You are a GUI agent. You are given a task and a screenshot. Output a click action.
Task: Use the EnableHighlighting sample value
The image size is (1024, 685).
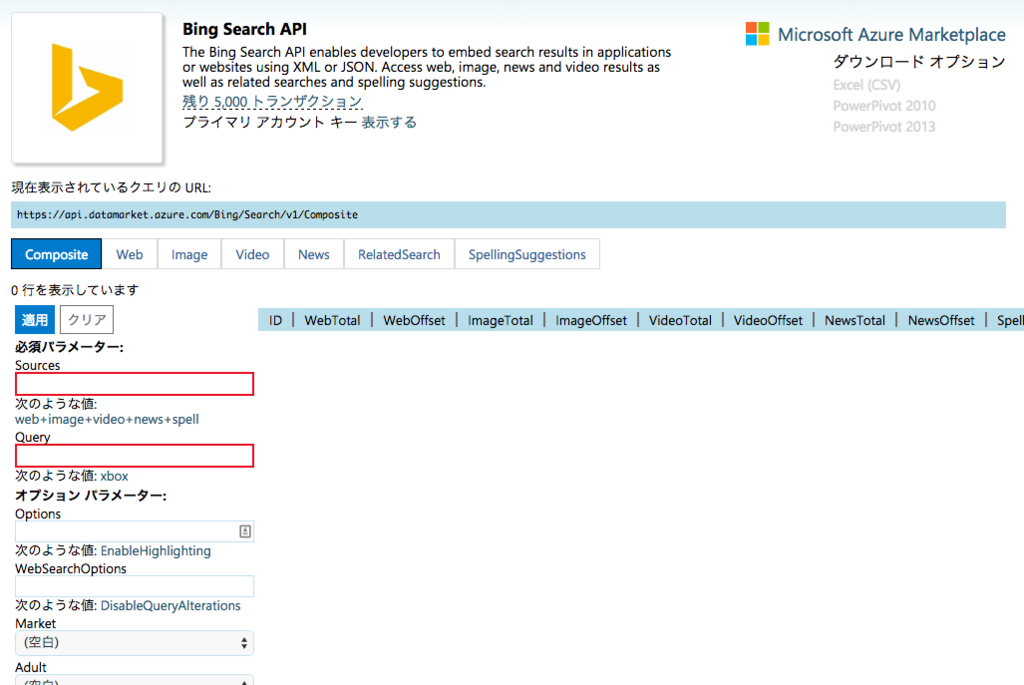[155, 551]
